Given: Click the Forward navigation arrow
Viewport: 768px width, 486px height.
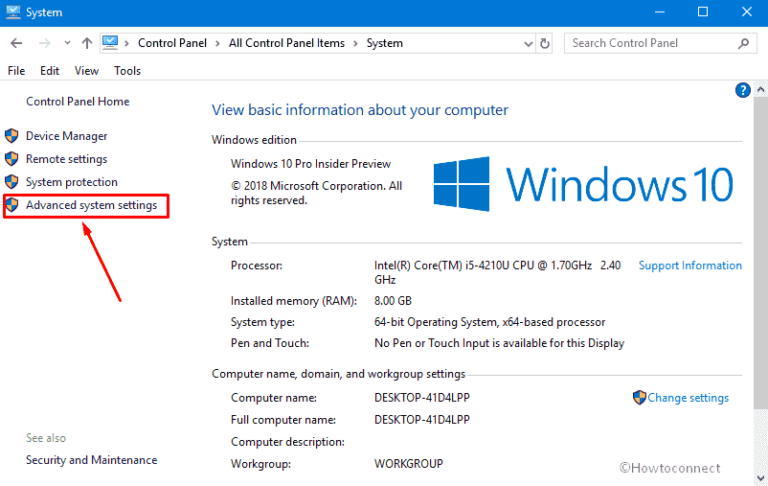Looking at the screenshot, I should 45,43.
